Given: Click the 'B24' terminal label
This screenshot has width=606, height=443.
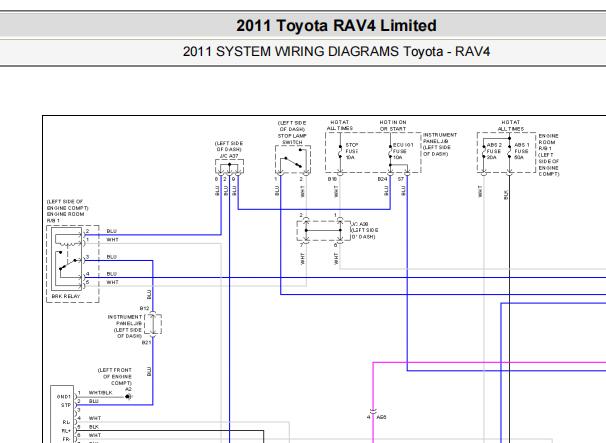Looking at the screenshot, I should (x=382, y=179).
